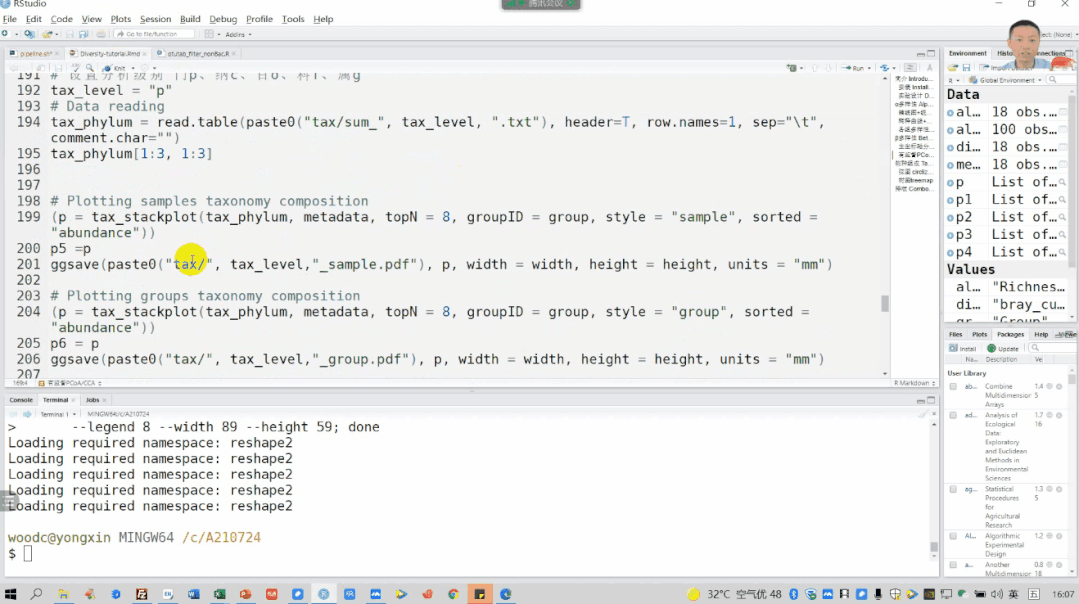Screen dimensions: 1079x604
Task: Click the save workspace icon in Environment
Action: click(x=966, y=67)
